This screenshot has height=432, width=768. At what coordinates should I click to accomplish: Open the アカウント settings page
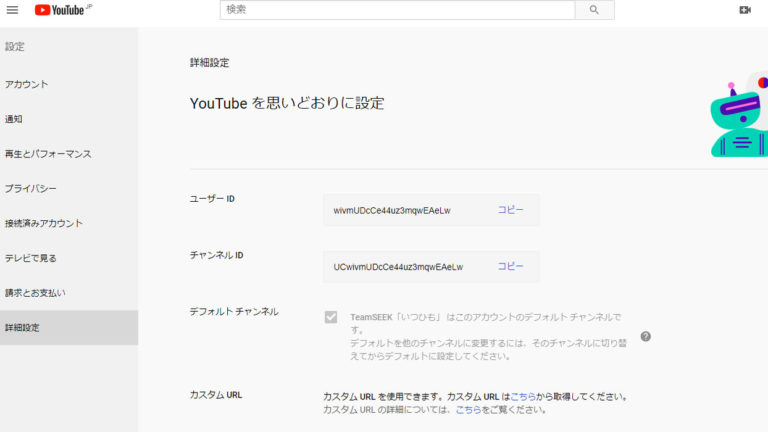tap(27, 84)
